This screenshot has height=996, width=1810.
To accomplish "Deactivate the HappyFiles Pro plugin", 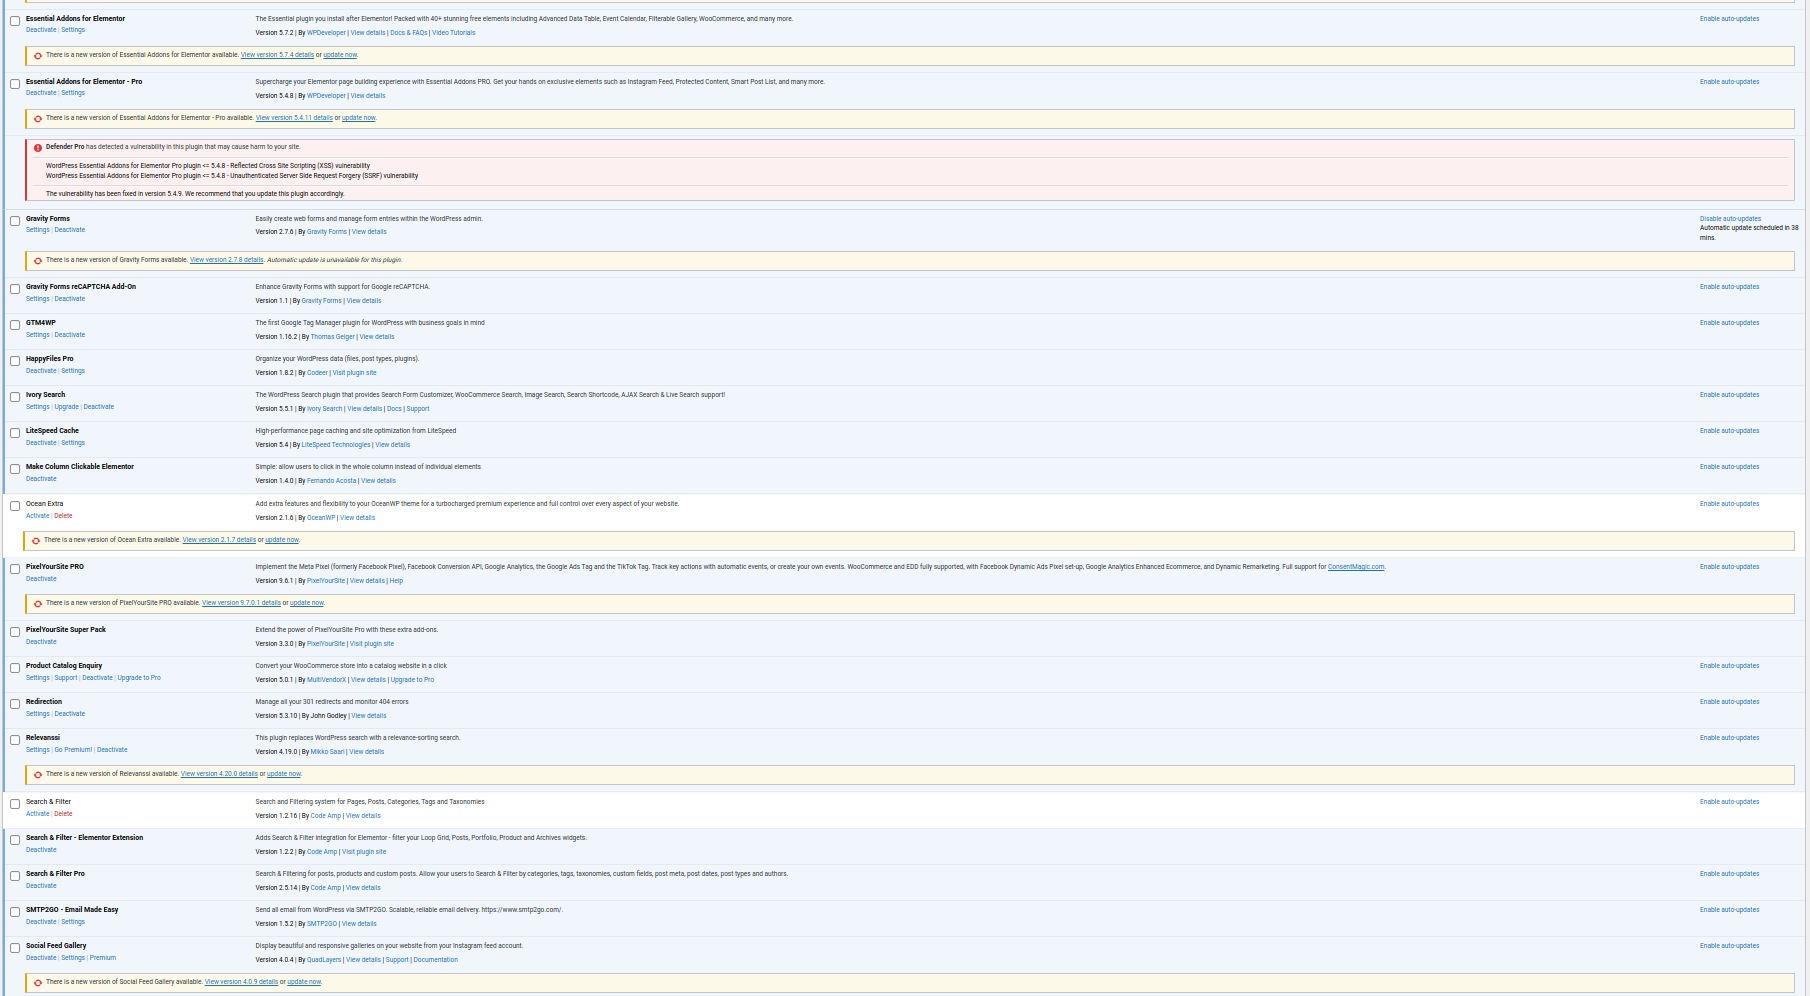I will point(41,371).
